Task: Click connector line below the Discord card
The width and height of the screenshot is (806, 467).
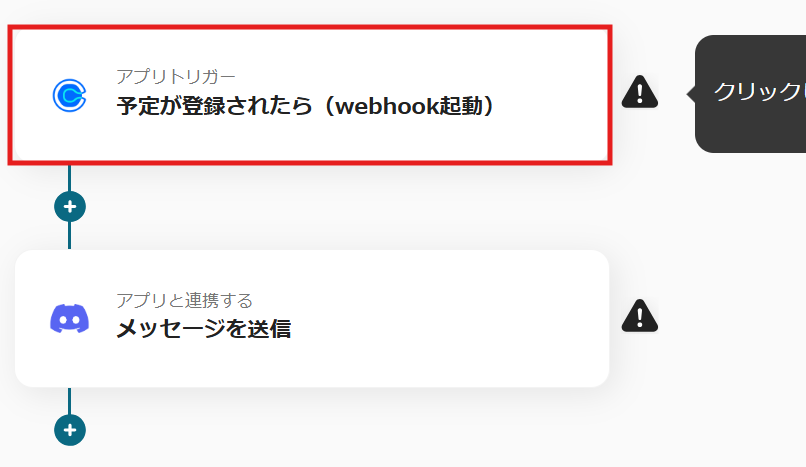Action: pos(69,401)
